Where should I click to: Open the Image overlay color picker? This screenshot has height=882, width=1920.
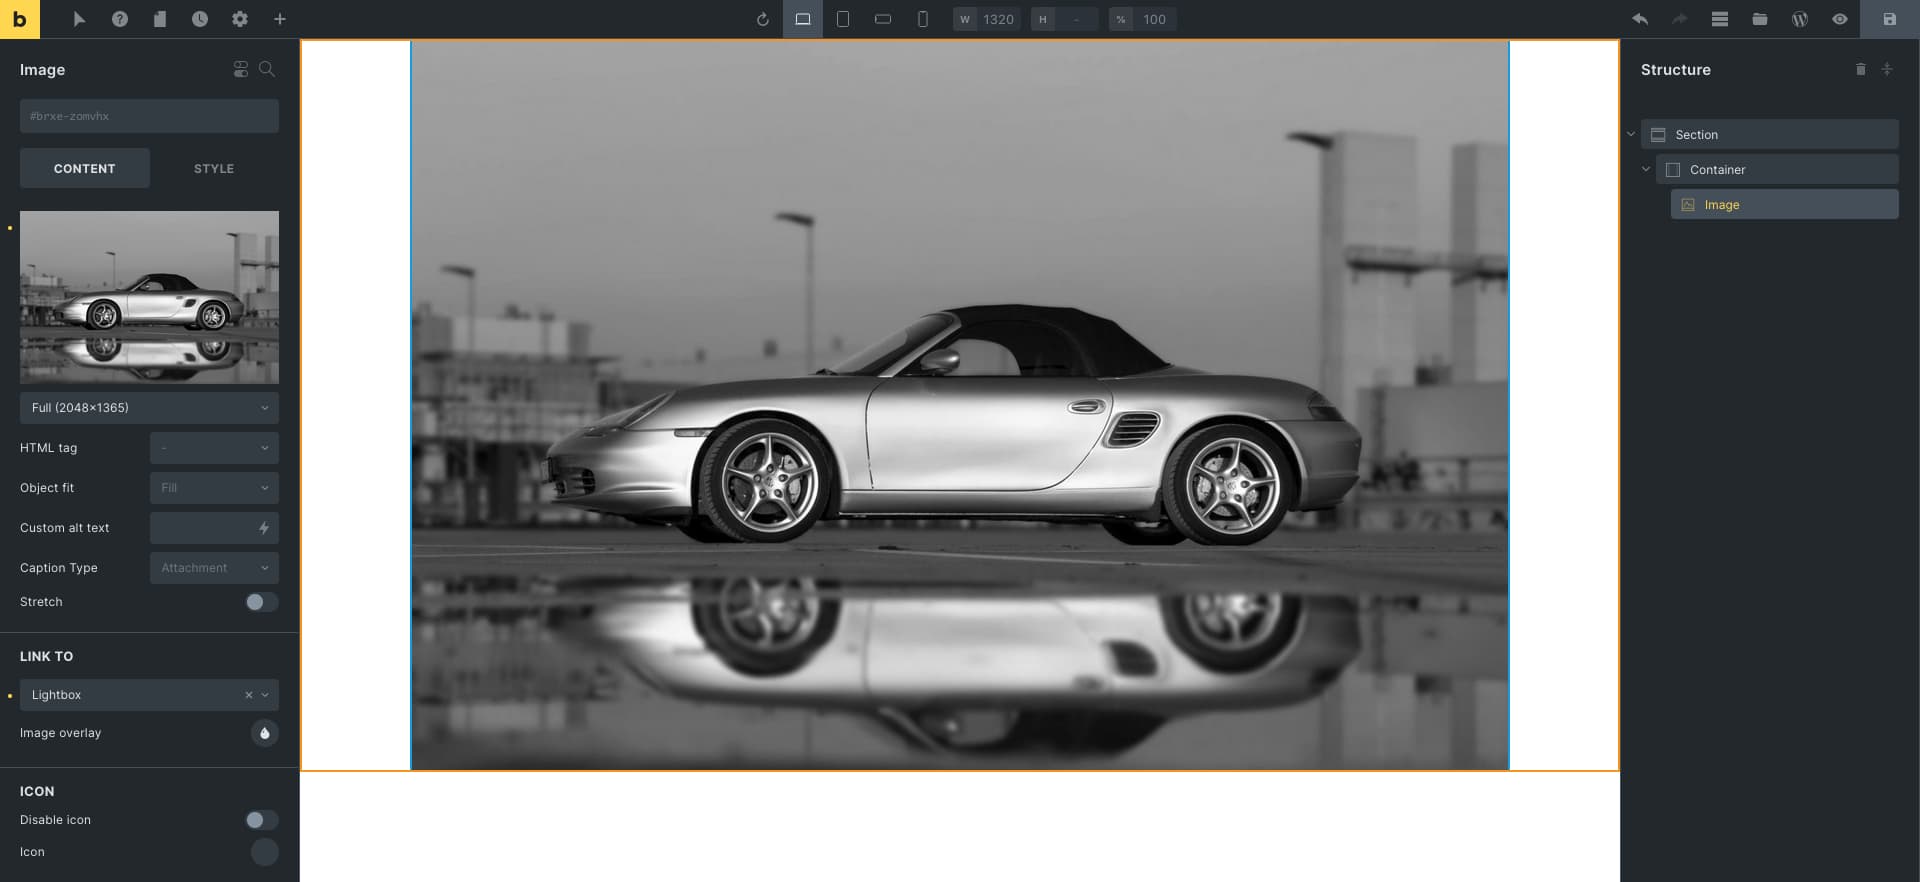264,733
